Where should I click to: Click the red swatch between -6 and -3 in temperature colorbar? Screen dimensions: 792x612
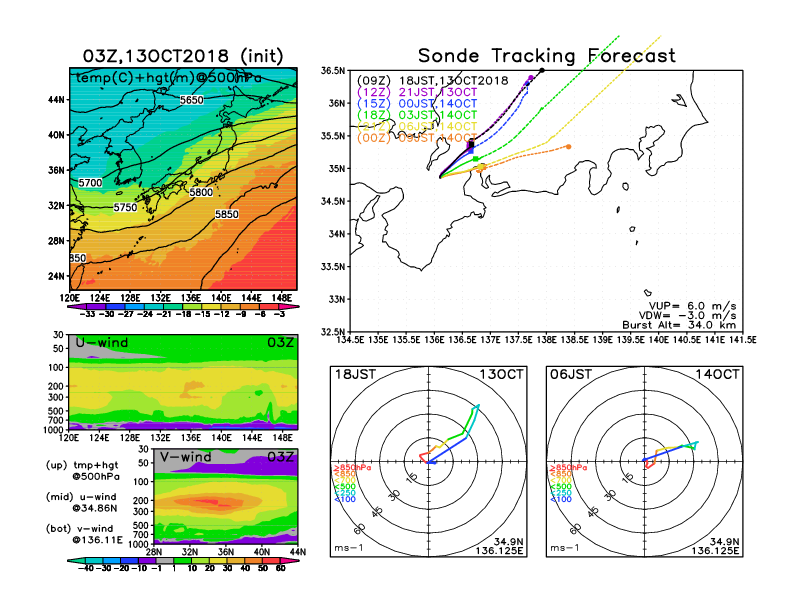pyautogui.click(x=269, y=307)
